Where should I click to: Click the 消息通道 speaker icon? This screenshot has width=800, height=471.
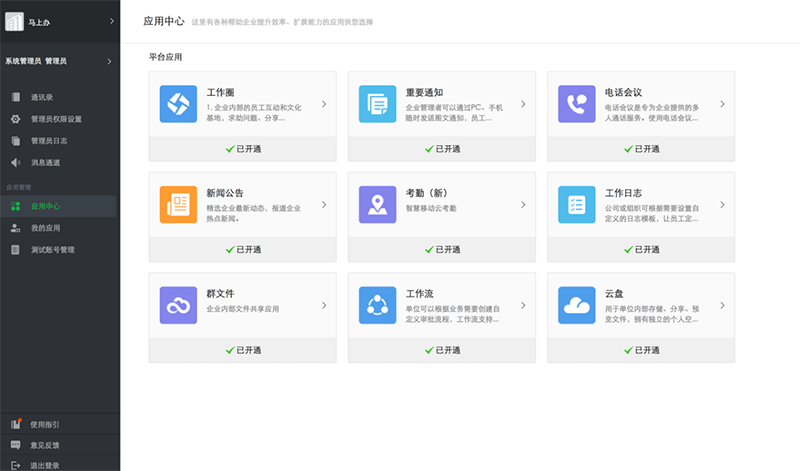coord(16,162)
